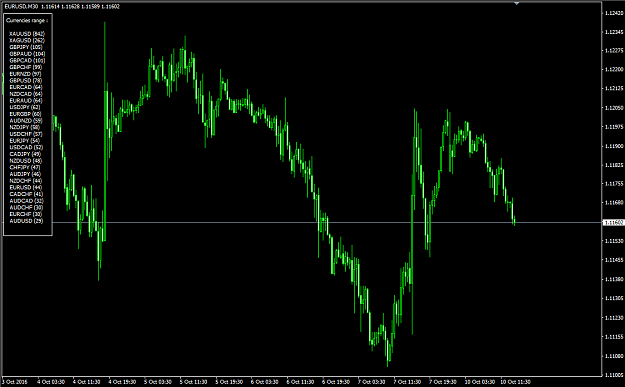
Task: Click the '4 Oct 11:30' time axis label
Action: pyautogui.click(x=86, y=382)
